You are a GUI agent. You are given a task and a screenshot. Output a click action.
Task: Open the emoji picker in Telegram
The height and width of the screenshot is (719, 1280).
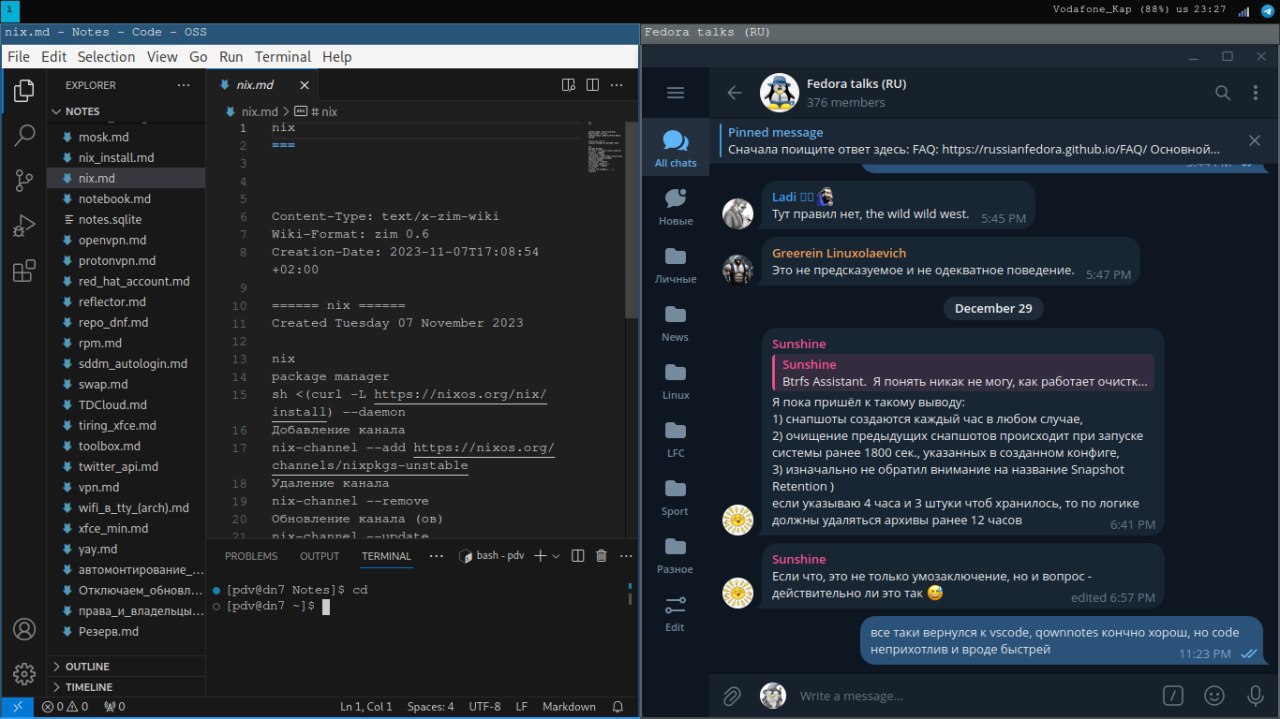[1214, 695]
